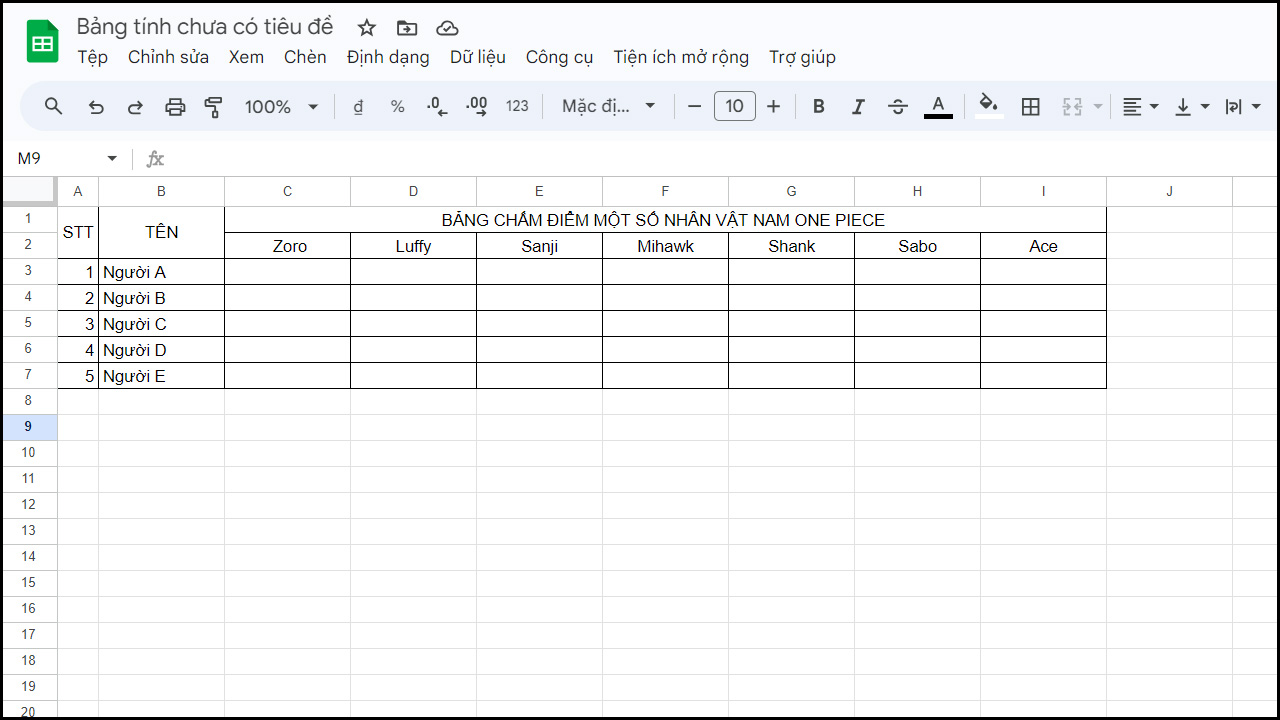Image resolution: width=1280 pixels, height=720 pixels.
Task: Toggle bold formatting
Action: [818, 106]
